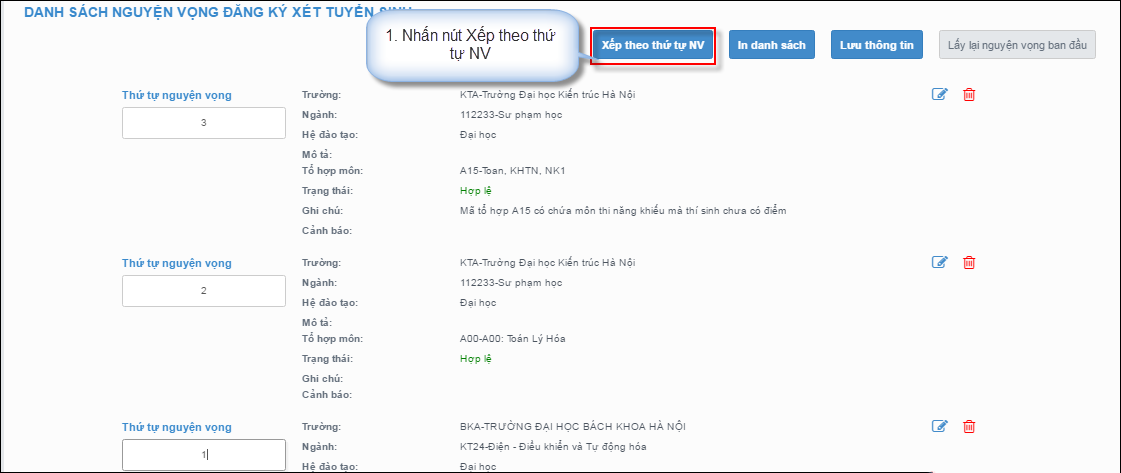The width and height of the screenshot is (1121, 473).
Task: Focus the wish order field containing 3
Action: (x=204, y=123)
